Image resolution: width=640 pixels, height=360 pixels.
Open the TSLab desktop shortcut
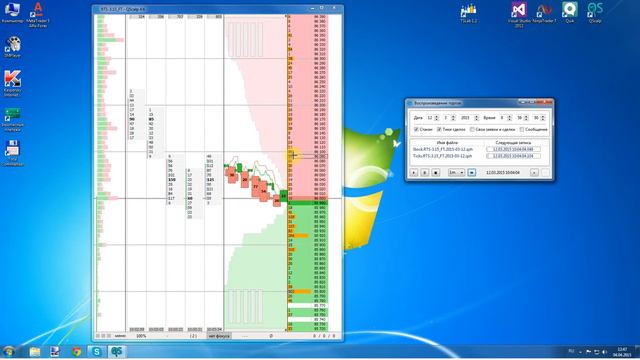click(469, 13)
